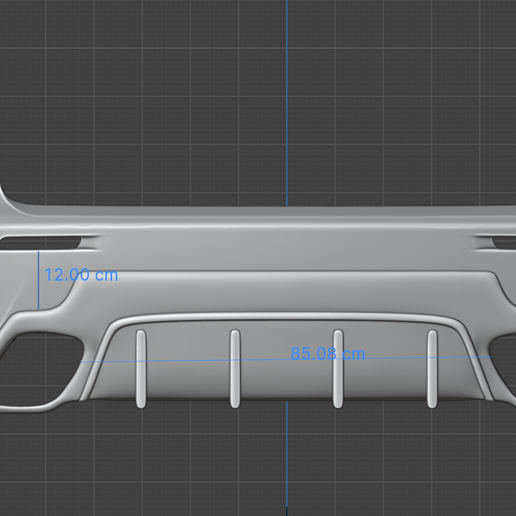Click the vertical 12 cm measurement line
The image size is (516, 516).
(x=39, y=280)
